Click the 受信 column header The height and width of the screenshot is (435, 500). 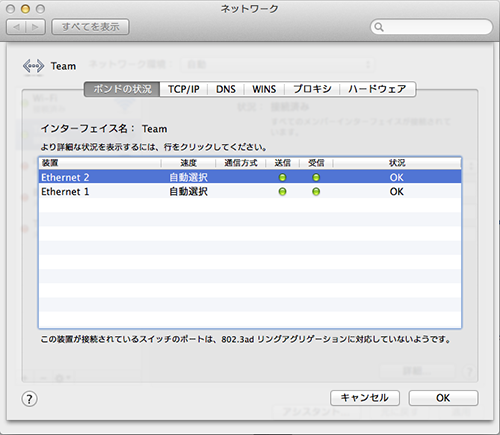point(316,163)
